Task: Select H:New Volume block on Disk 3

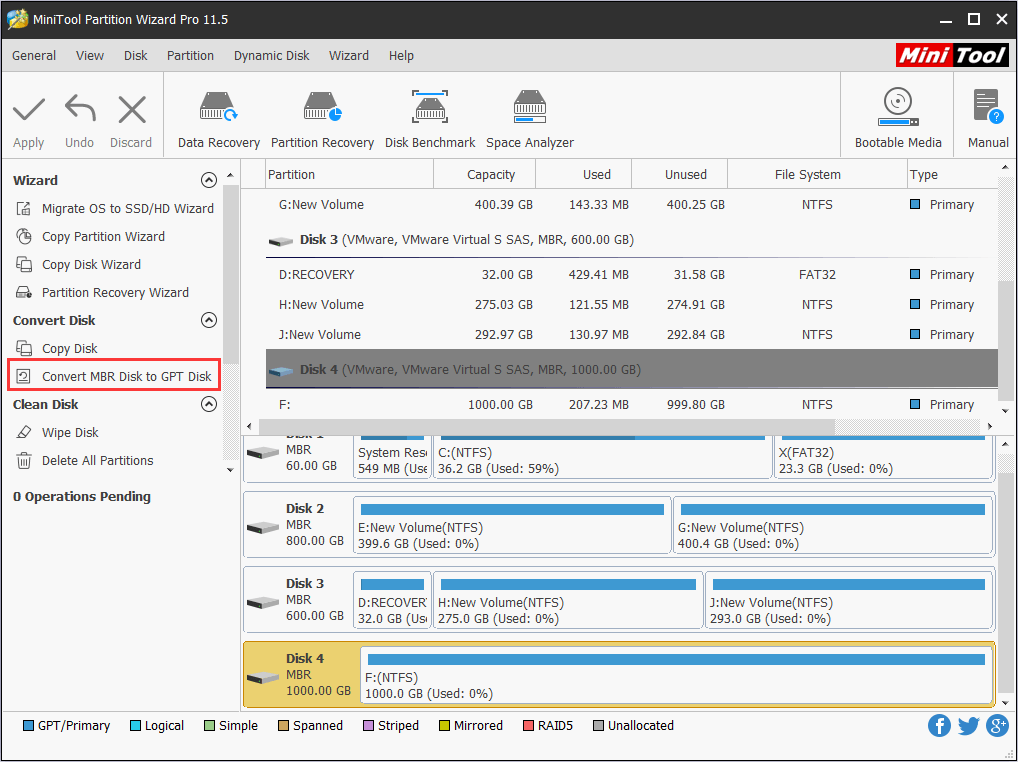Action: 568,600
